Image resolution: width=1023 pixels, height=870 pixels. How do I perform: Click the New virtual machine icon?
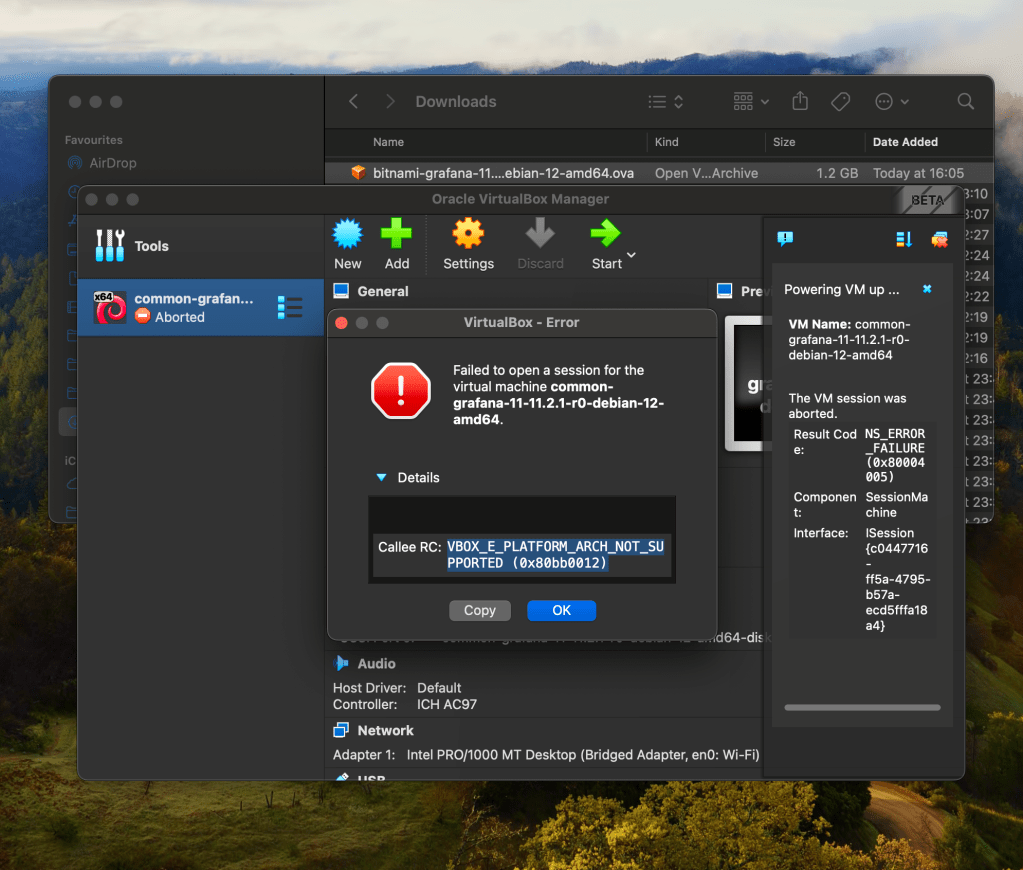(x=347, y=234)
